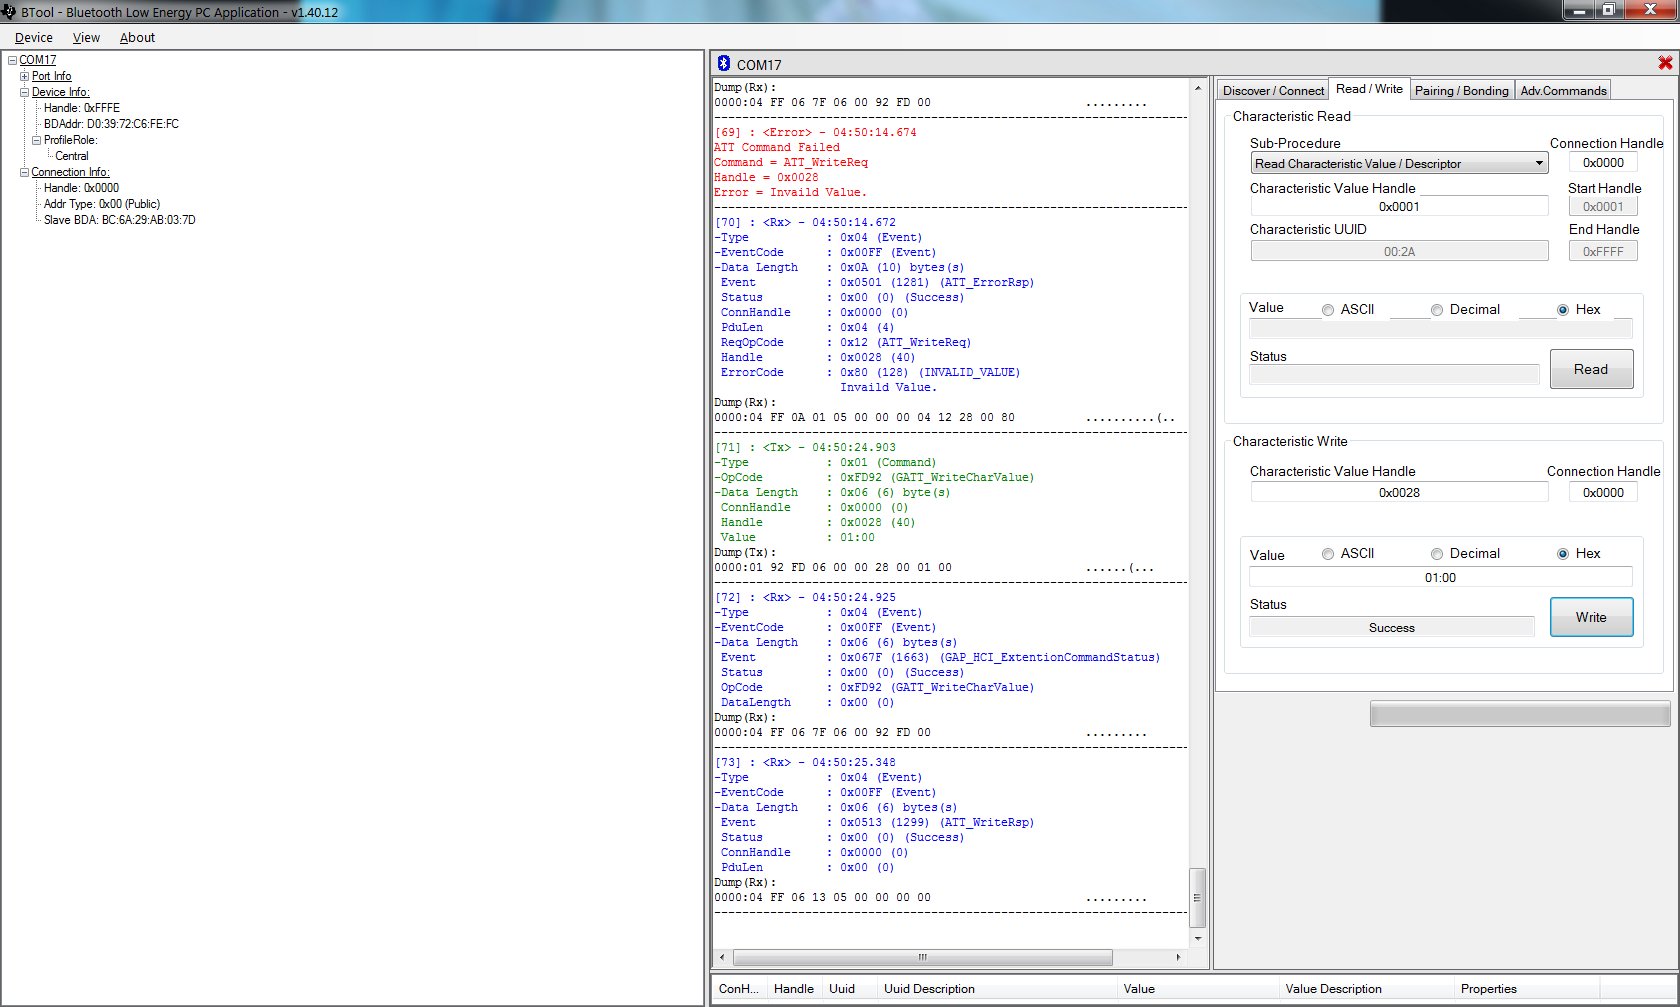This screenshot has height=1007, width=1680.
Task: Click the Start Handle field
Action: pyautogui.click(x=1603, y=207)
